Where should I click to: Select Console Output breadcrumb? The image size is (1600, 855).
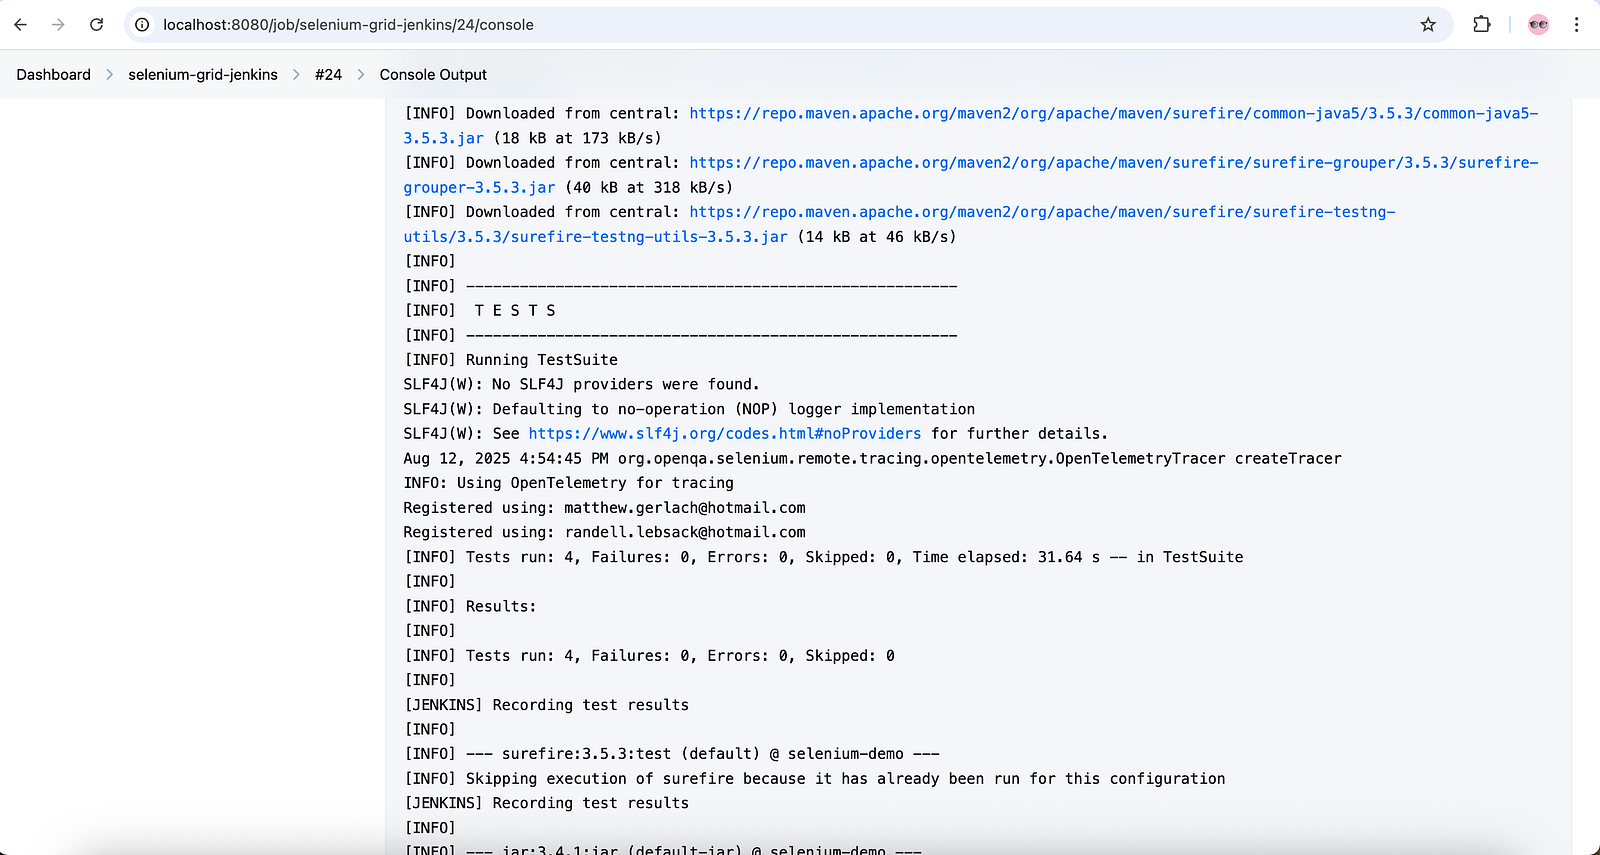click(x=433, y=75)
